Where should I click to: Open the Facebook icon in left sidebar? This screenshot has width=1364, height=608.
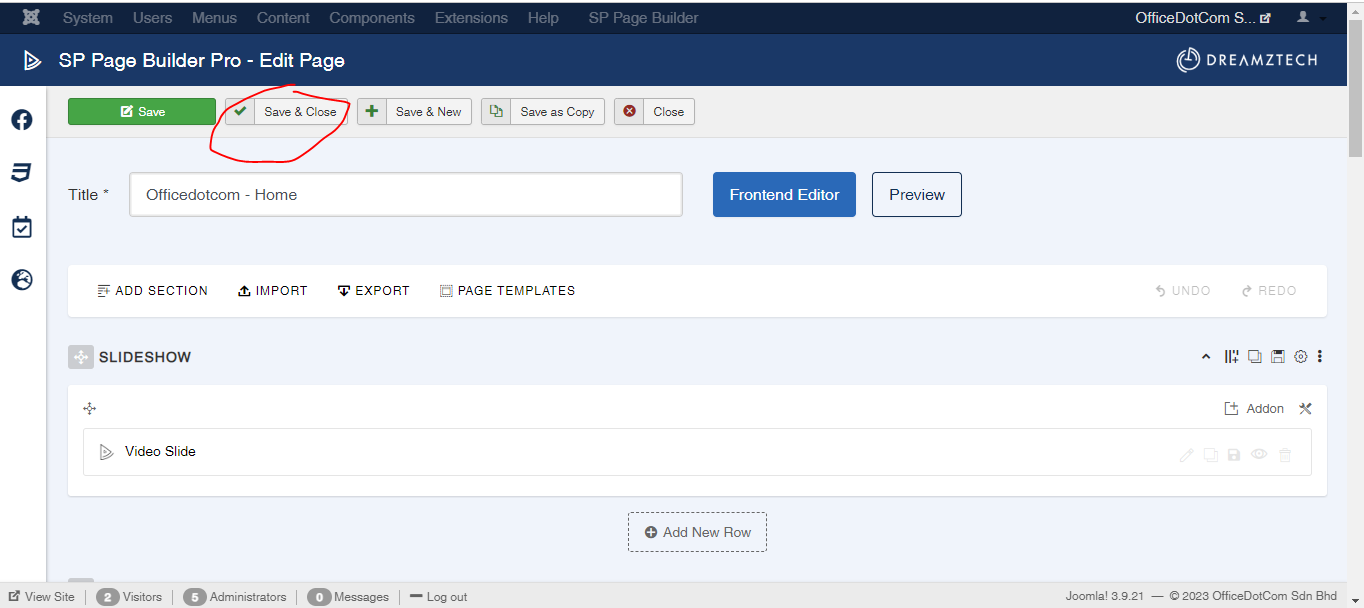(x=22, y=120)
